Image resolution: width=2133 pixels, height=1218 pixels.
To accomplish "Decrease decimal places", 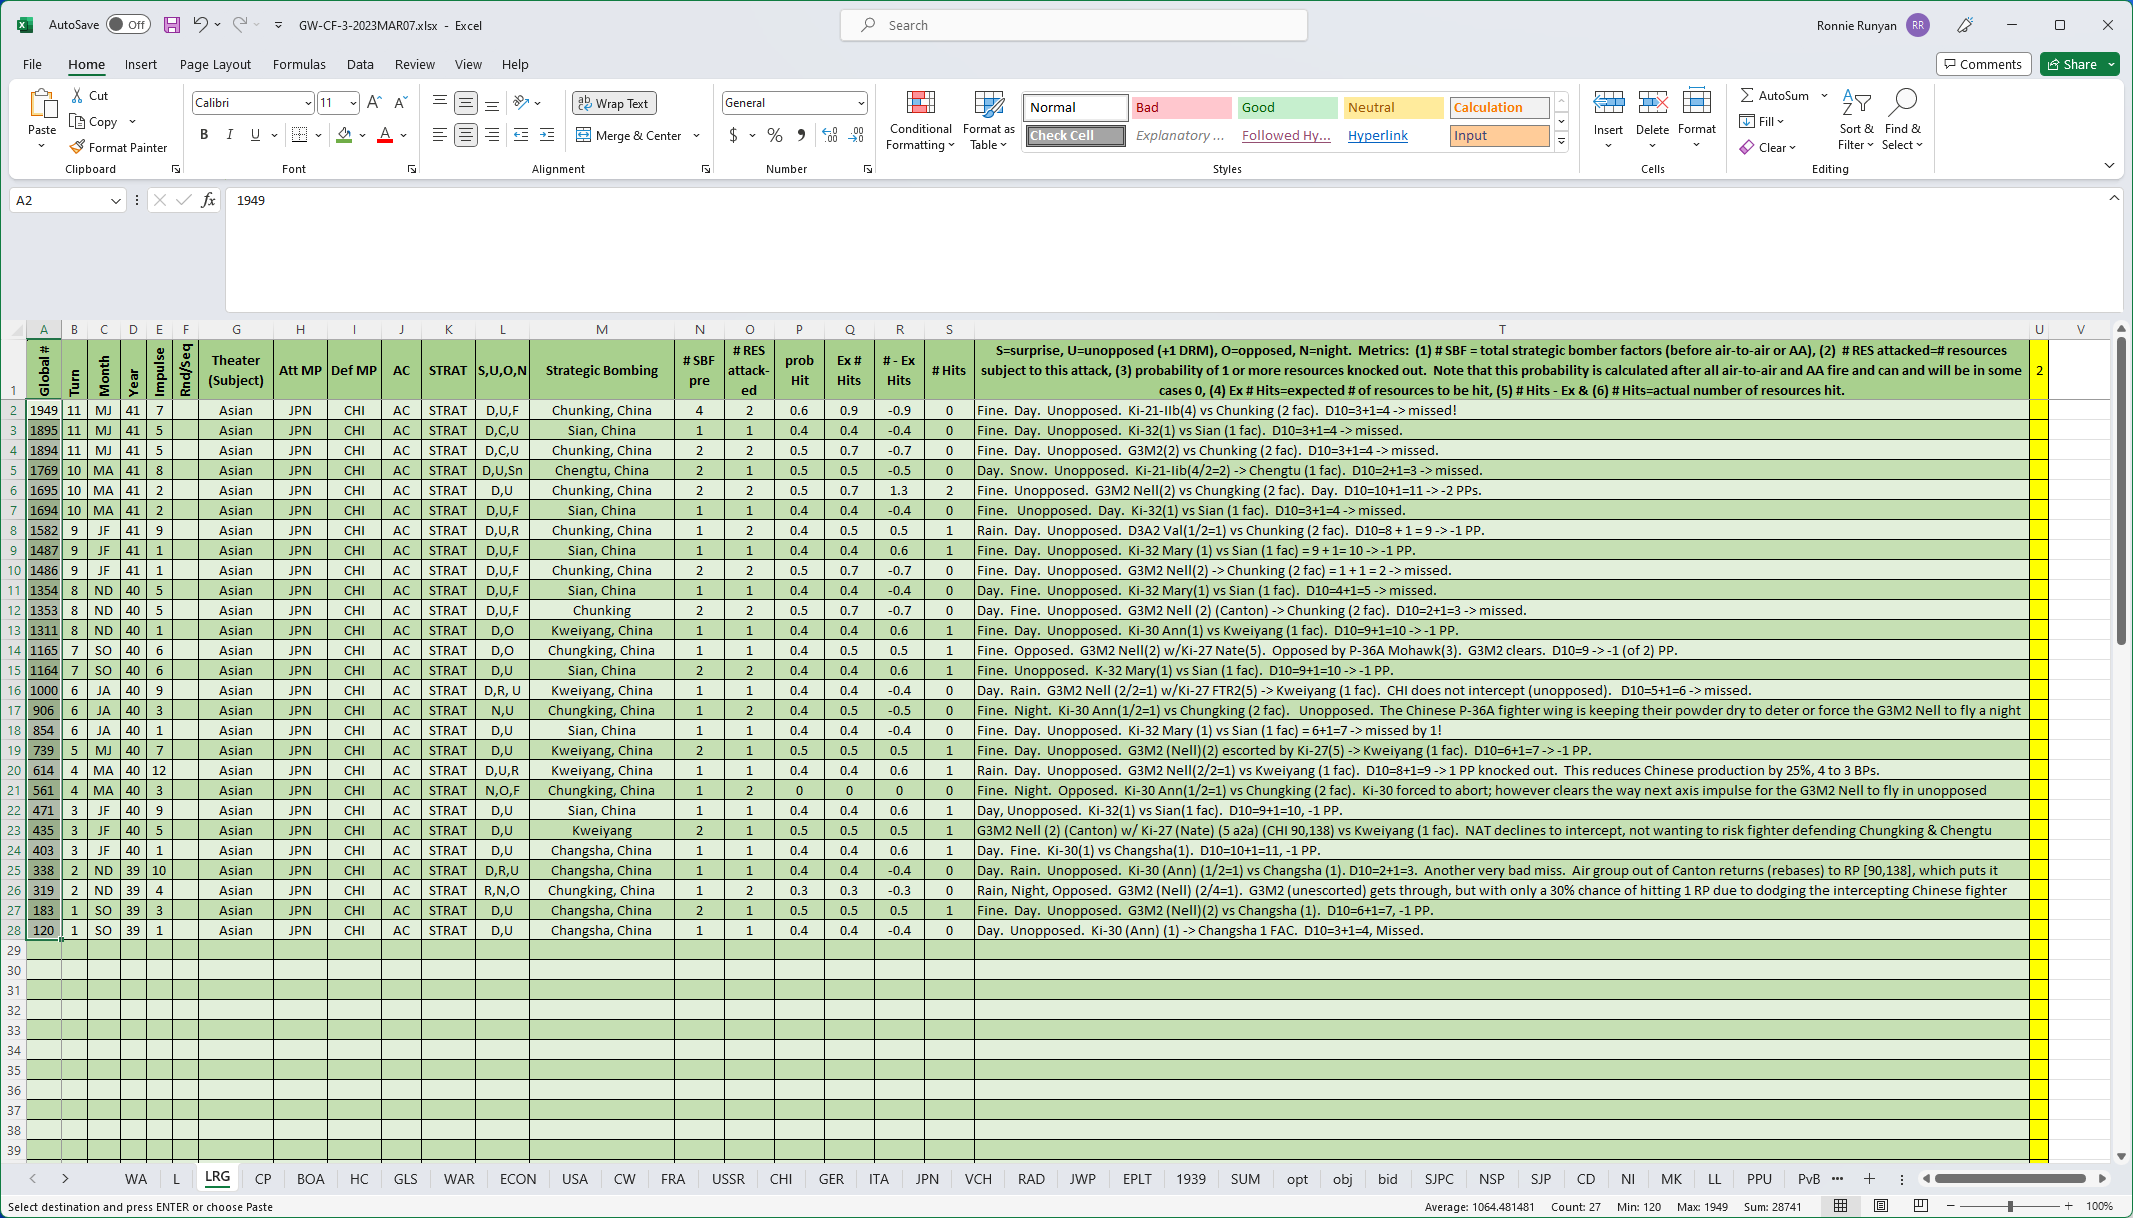I will tap(857, 135).
